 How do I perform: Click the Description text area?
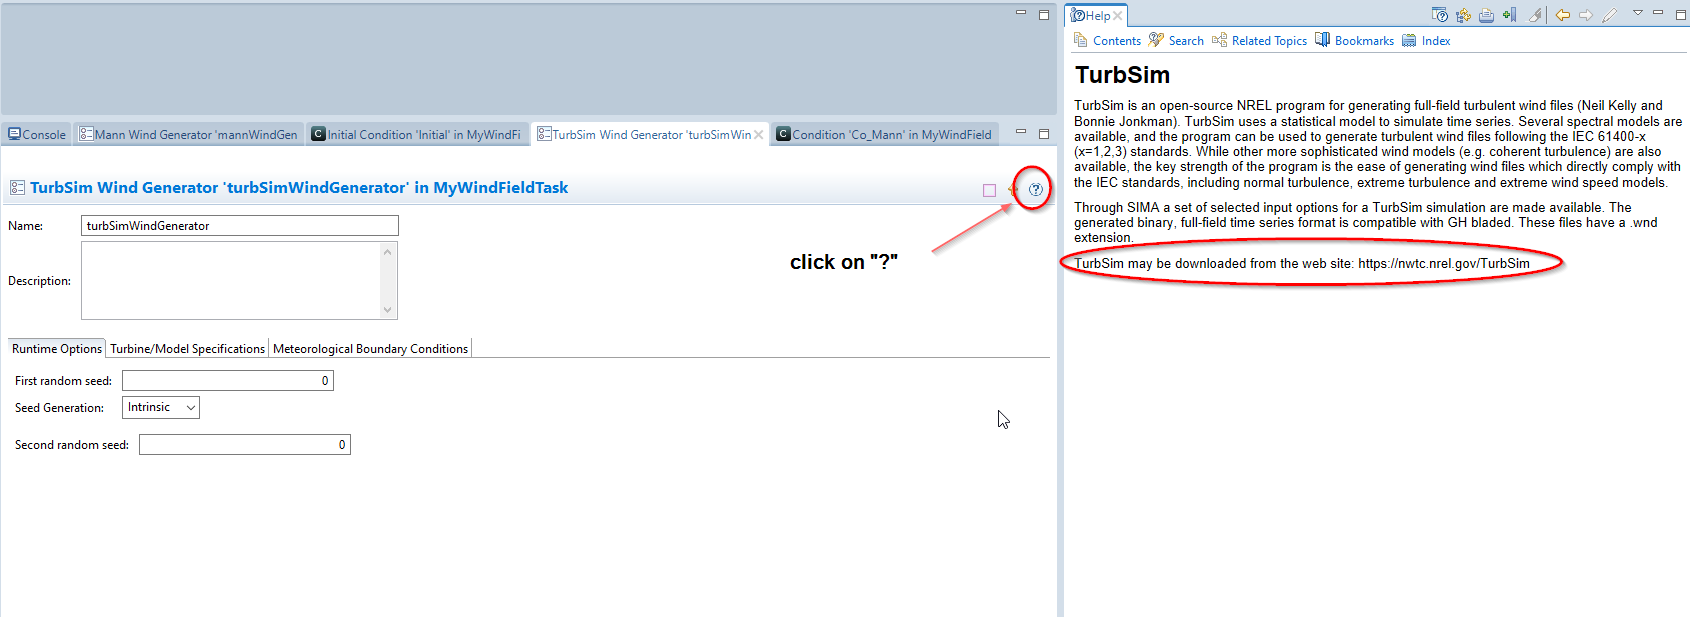pyautogui.click(x=231, y=281)
